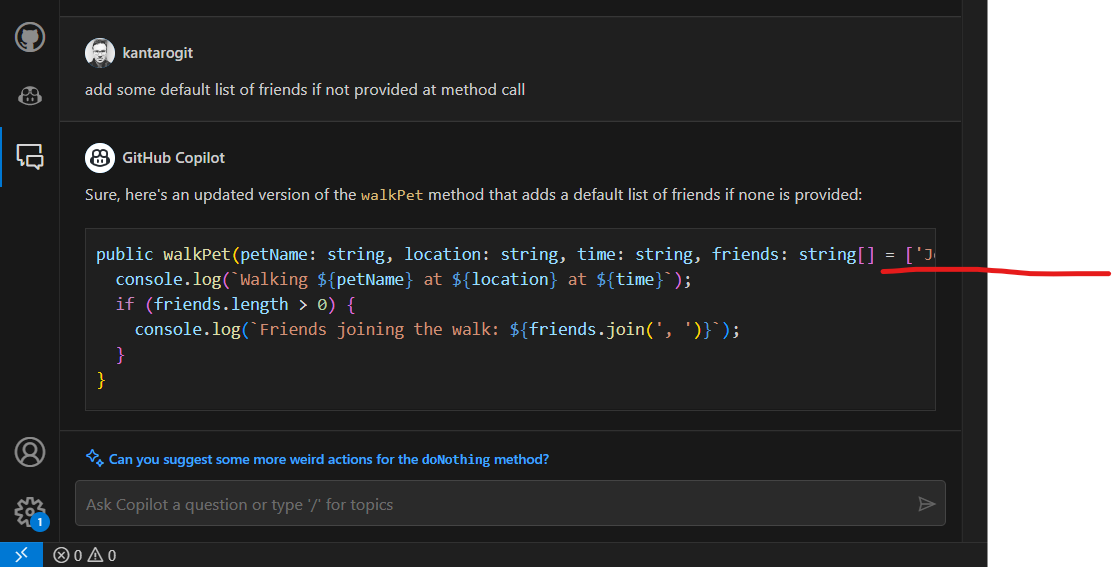Click kantarogit user avatar
This screenshot has height=567, width=1112.
(x=100, y=53)
